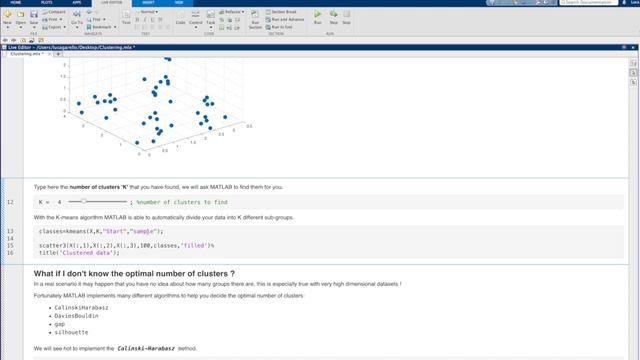Toggle italic text formatting
Screen dimensions: 640x360
(144, 20)
